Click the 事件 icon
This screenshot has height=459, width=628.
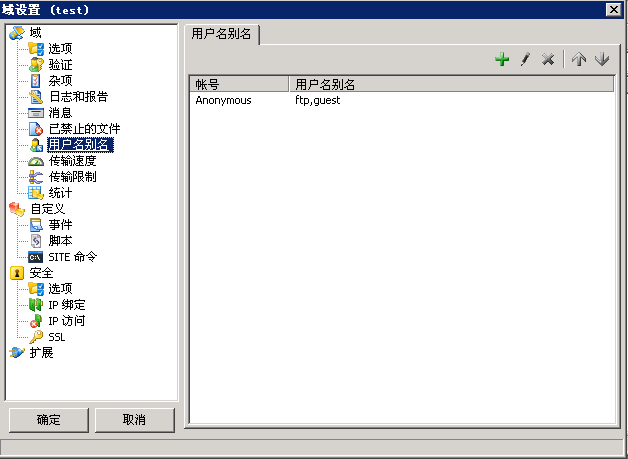point(36,225)
